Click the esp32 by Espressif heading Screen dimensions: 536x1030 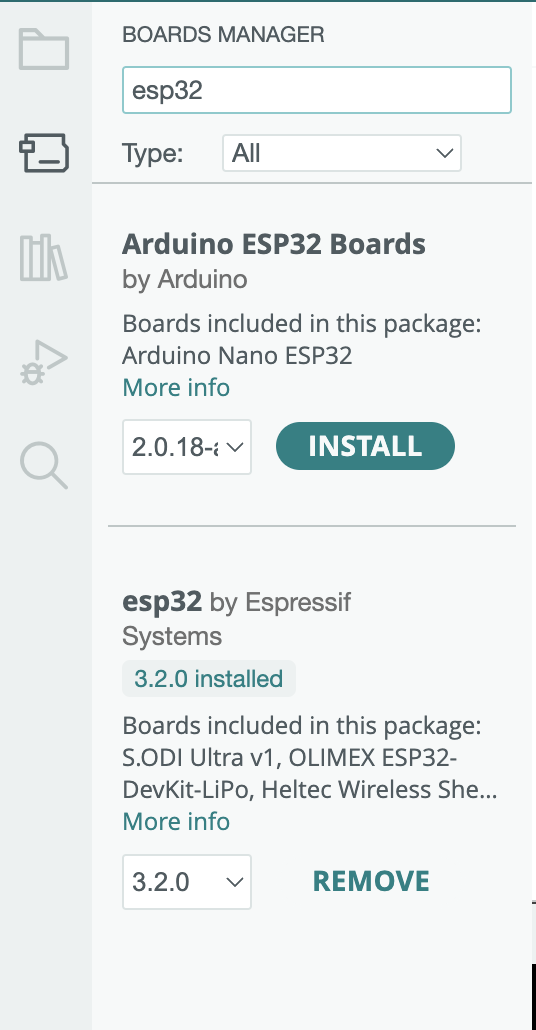236,619
